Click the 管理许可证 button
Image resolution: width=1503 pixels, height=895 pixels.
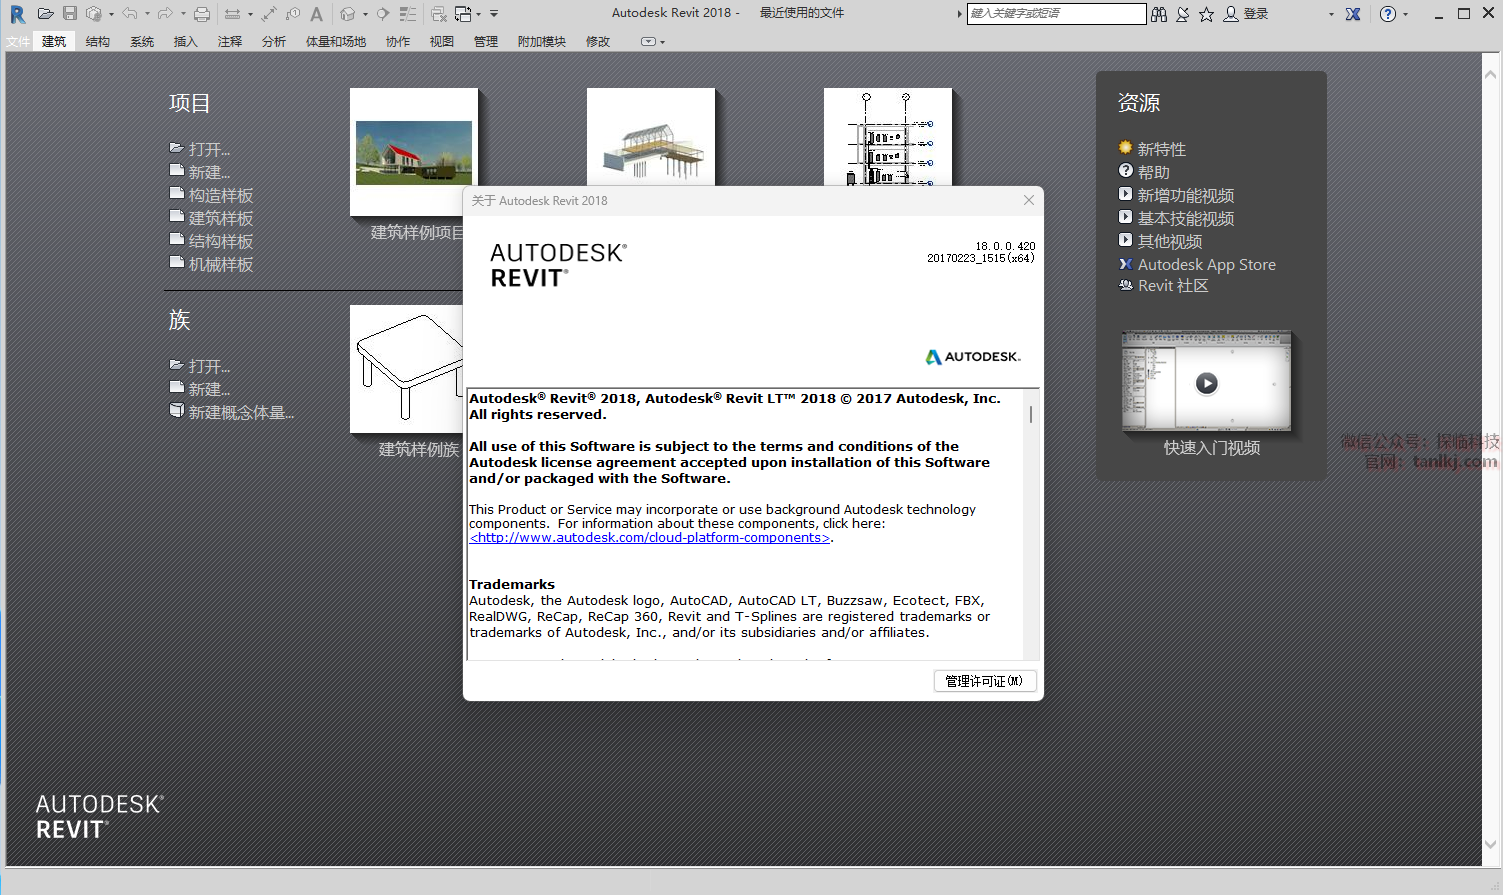click(984, 681)
